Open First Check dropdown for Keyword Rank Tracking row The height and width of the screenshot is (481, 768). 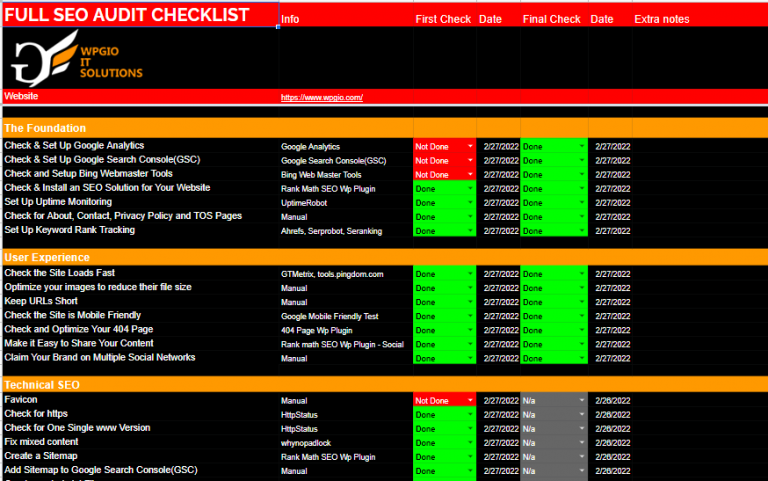[470, 231]
